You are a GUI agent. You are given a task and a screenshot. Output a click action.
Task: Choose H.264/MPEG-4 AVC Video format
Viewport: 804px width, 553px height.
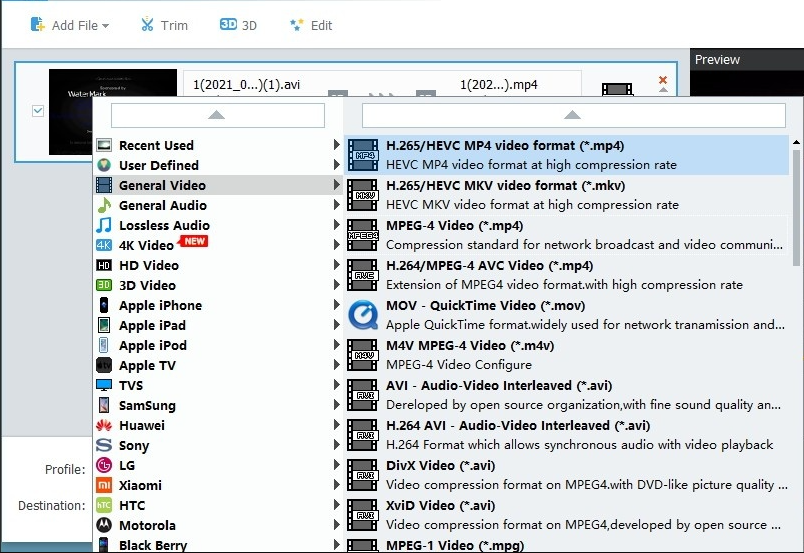[567, 275]
